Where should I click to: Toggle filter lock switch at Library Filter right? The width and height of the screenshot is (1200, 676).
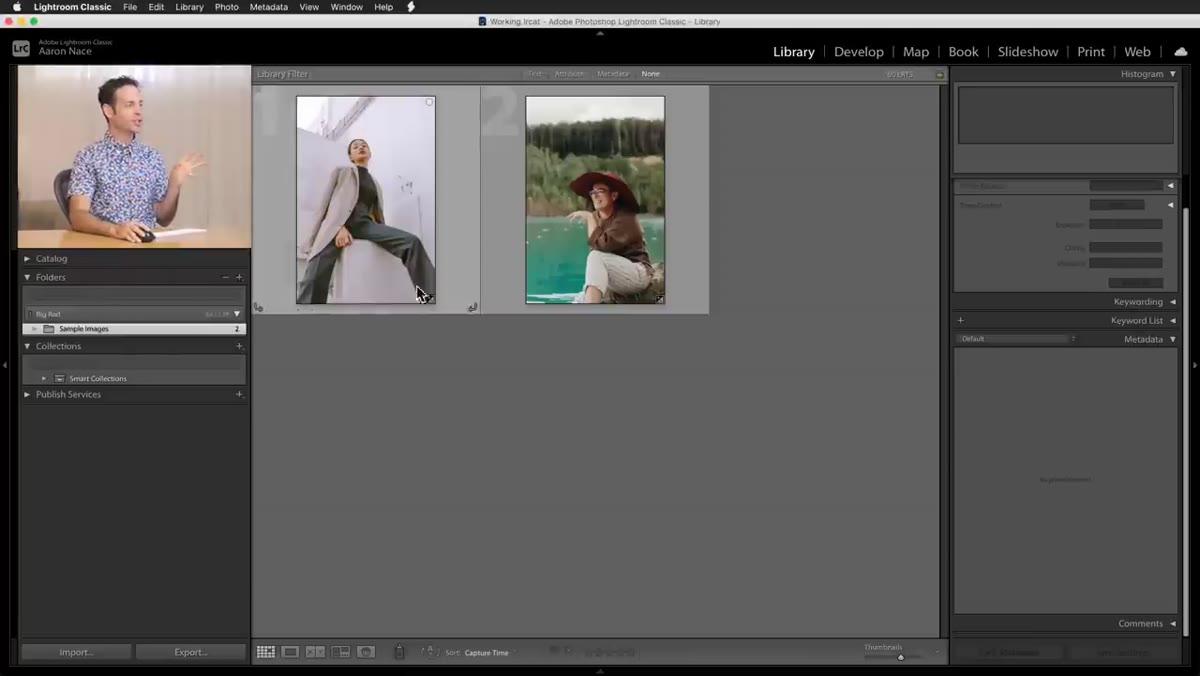point(939,74)
